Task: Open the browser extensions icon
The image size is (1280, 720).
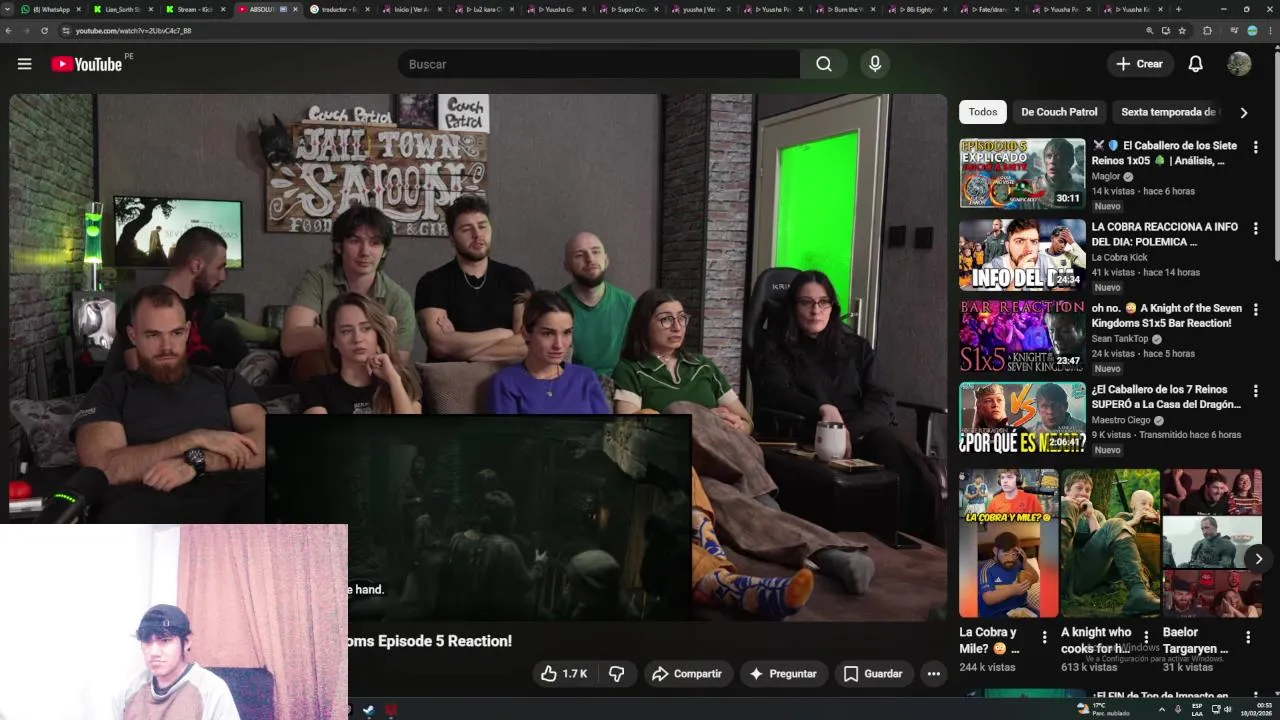Action: (1207, 31)
